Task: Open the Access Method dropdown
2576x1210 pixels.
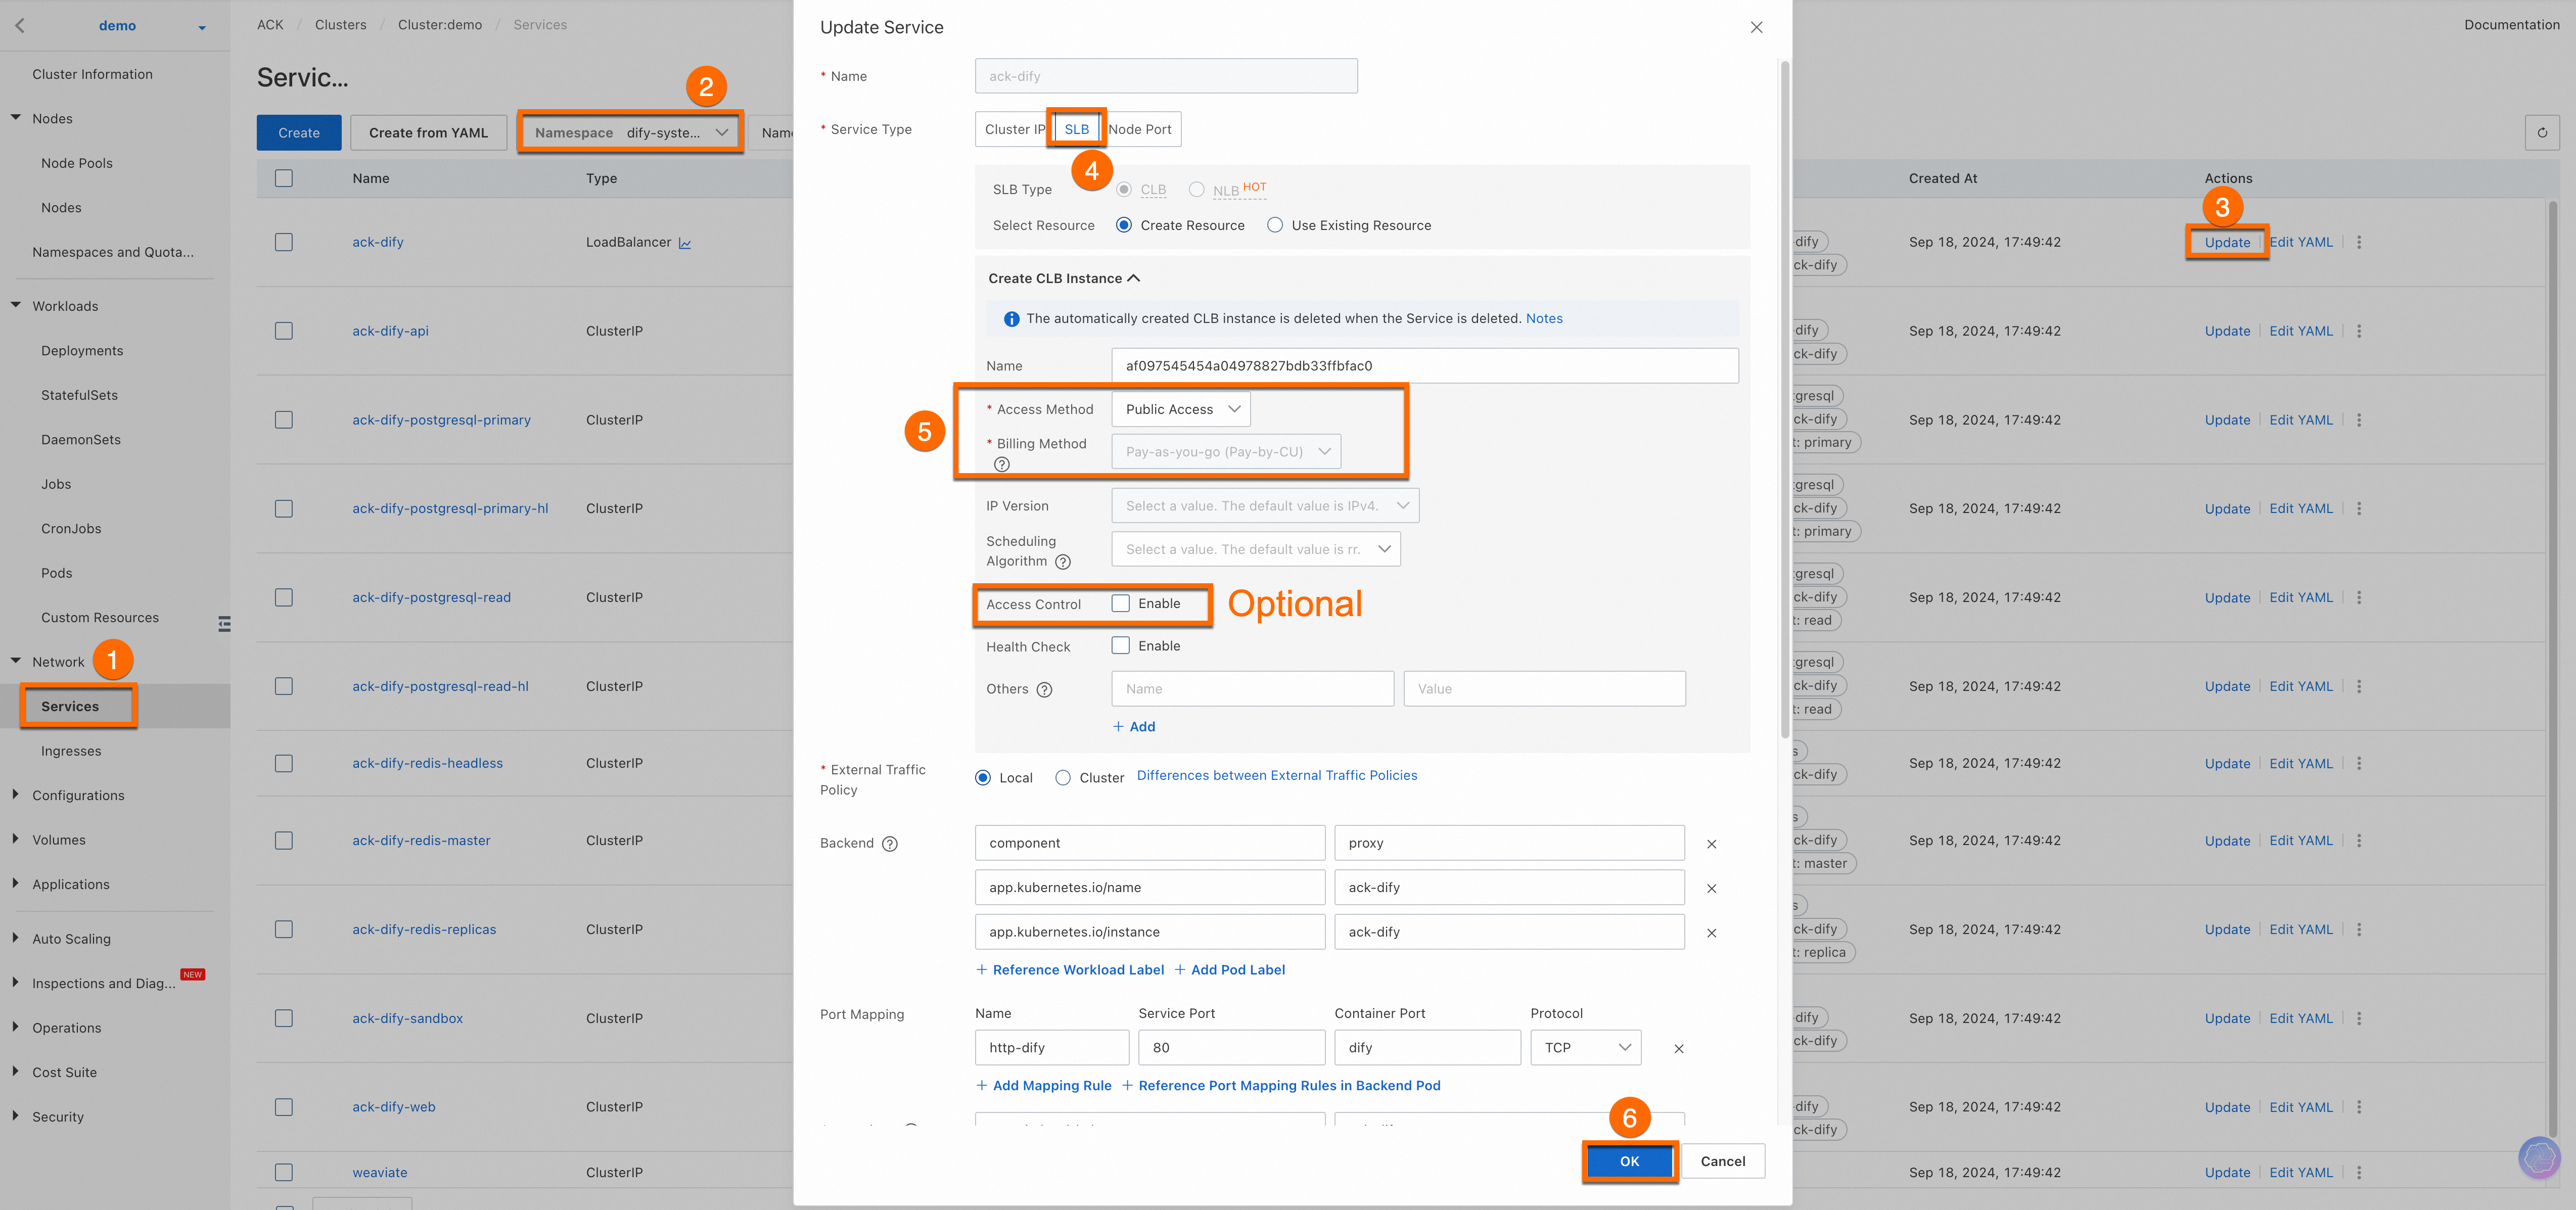Action: [x=1180, y=409]
